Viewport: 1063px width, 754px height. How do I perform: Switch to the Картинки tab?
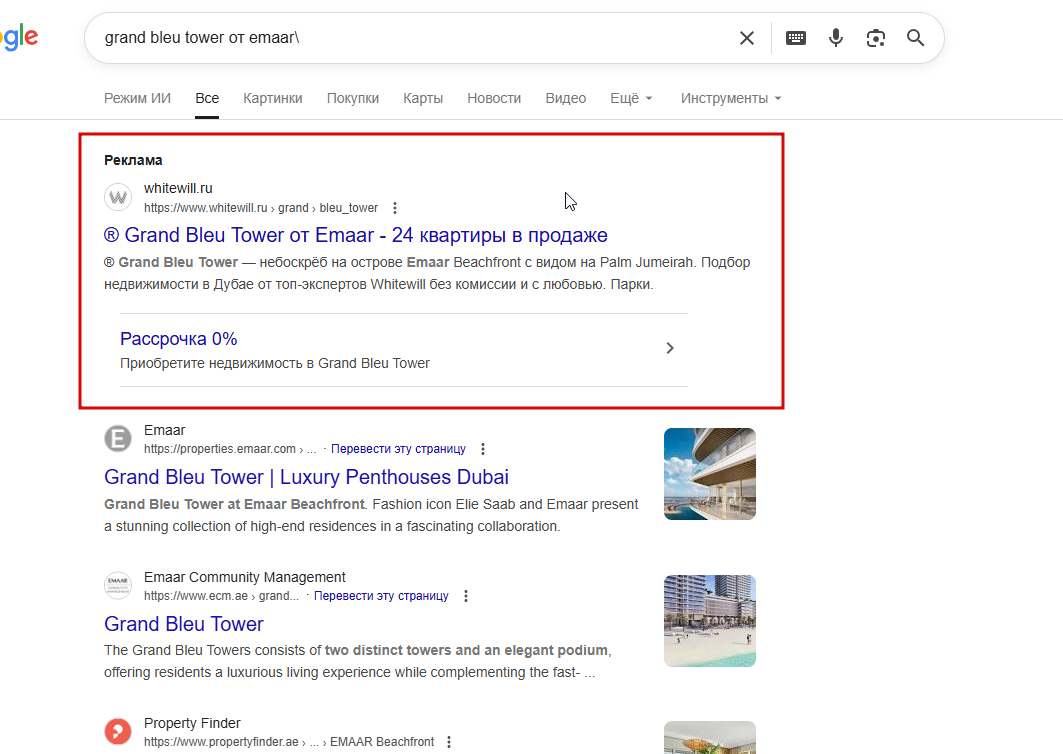coord(273,98)
